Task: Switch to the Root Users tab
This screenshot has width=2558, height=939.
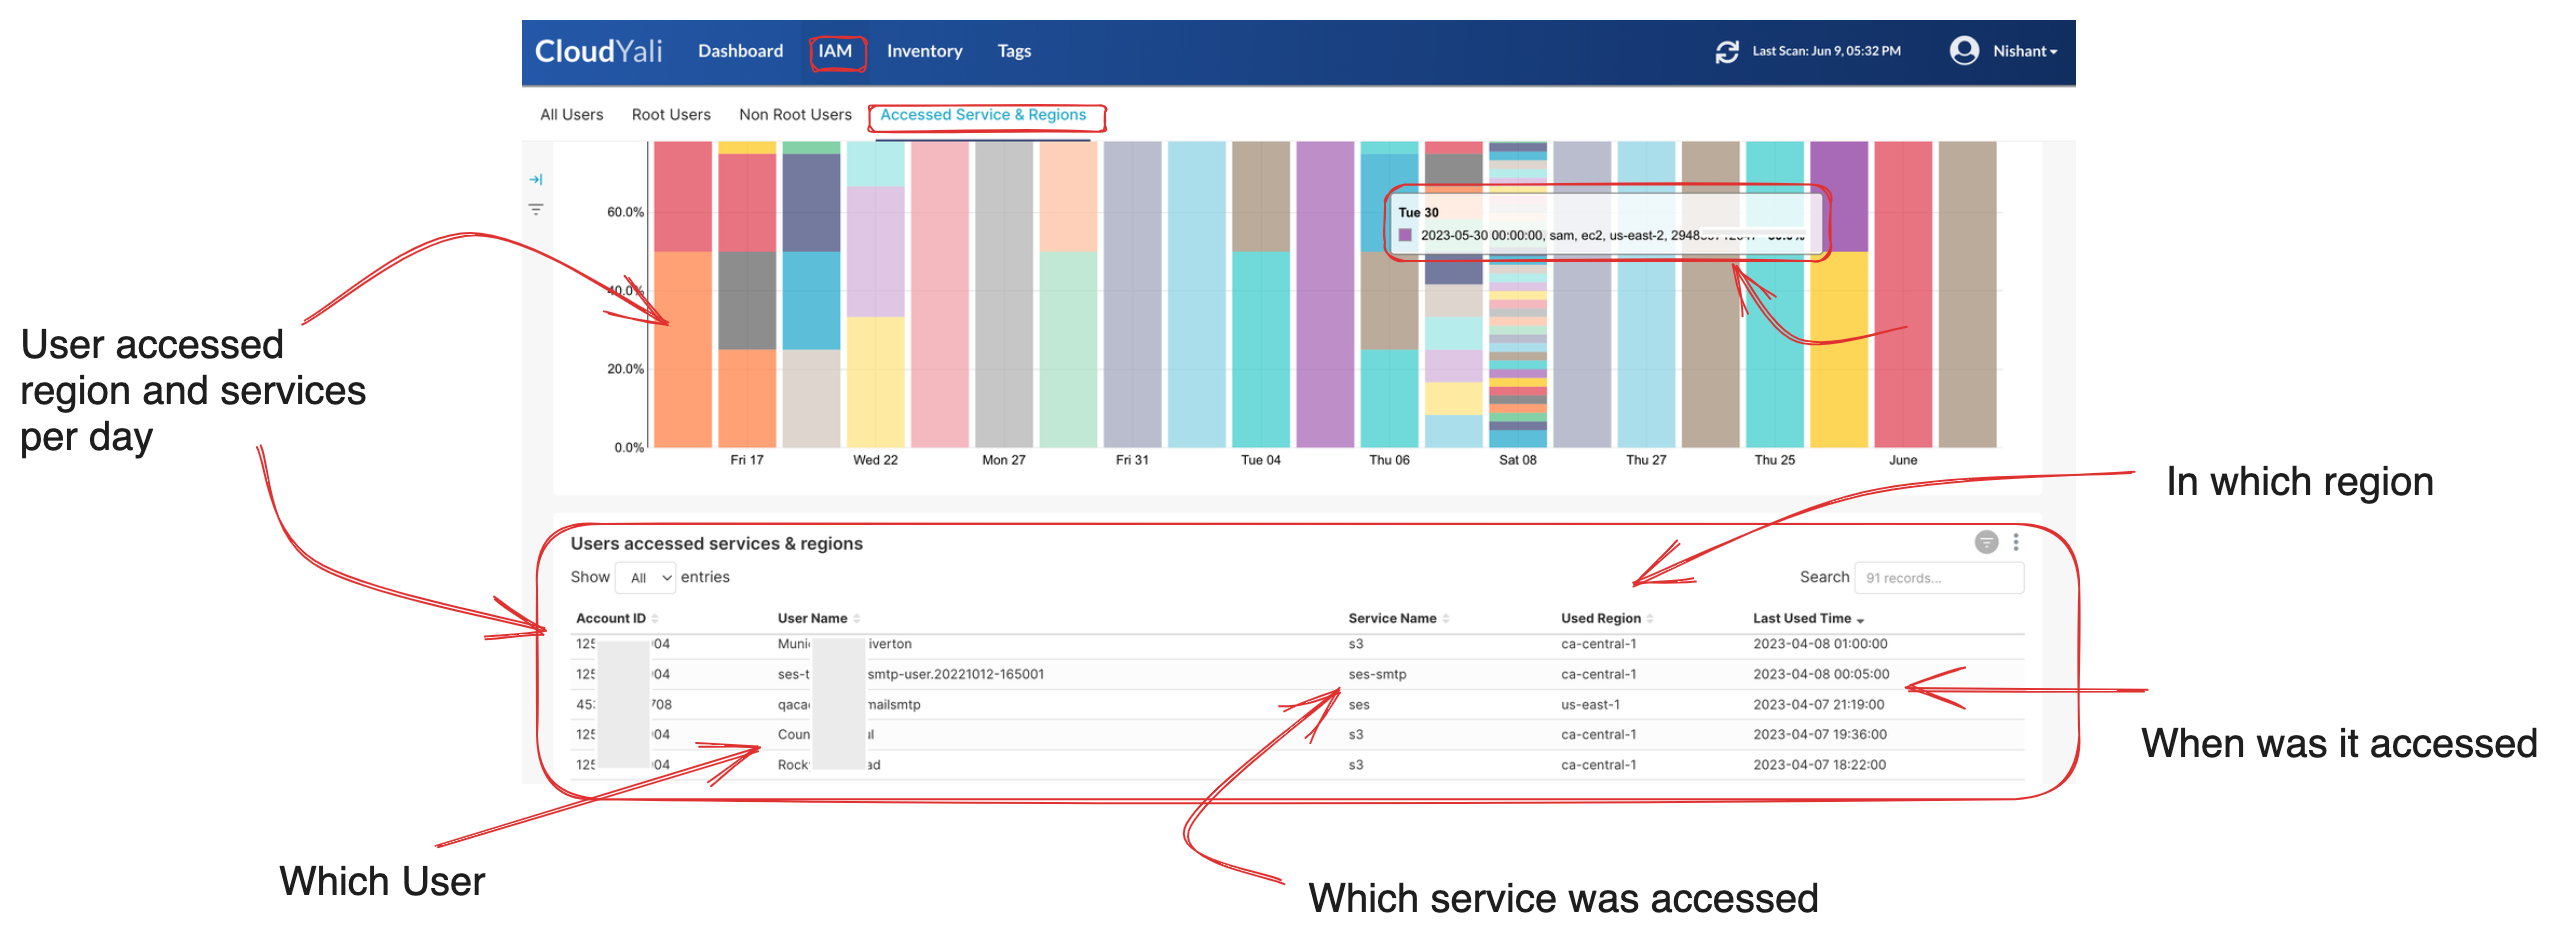Action: coord(671,113)
